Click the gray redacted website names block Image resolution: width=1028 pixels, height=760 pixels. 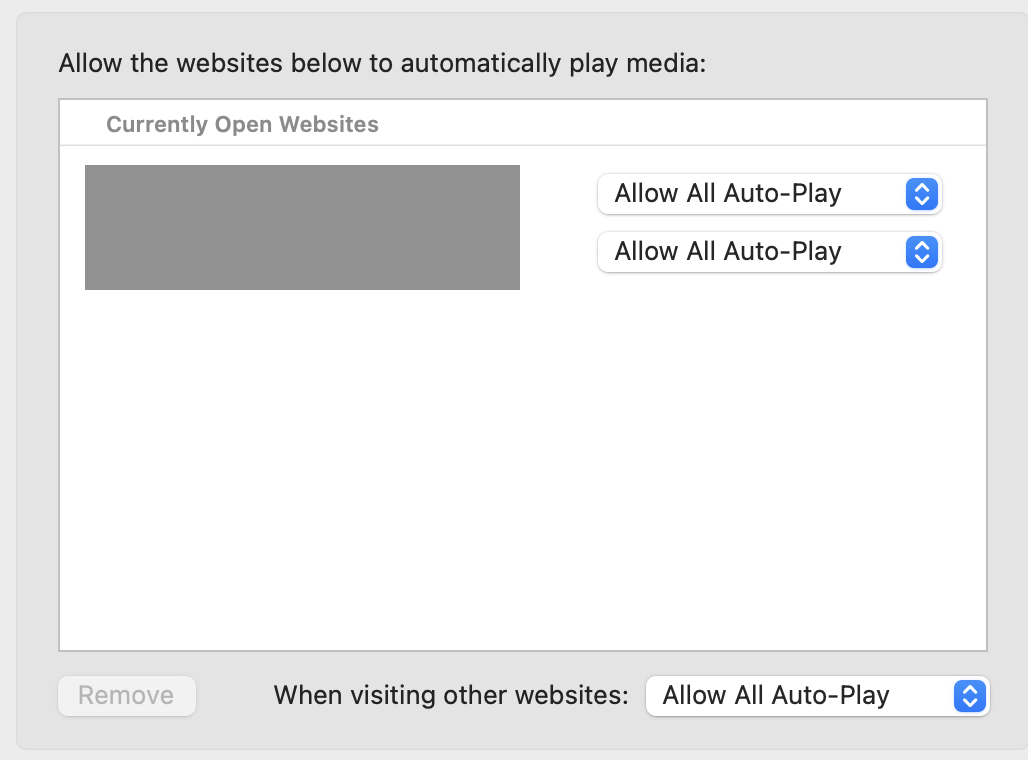[302, 227]
